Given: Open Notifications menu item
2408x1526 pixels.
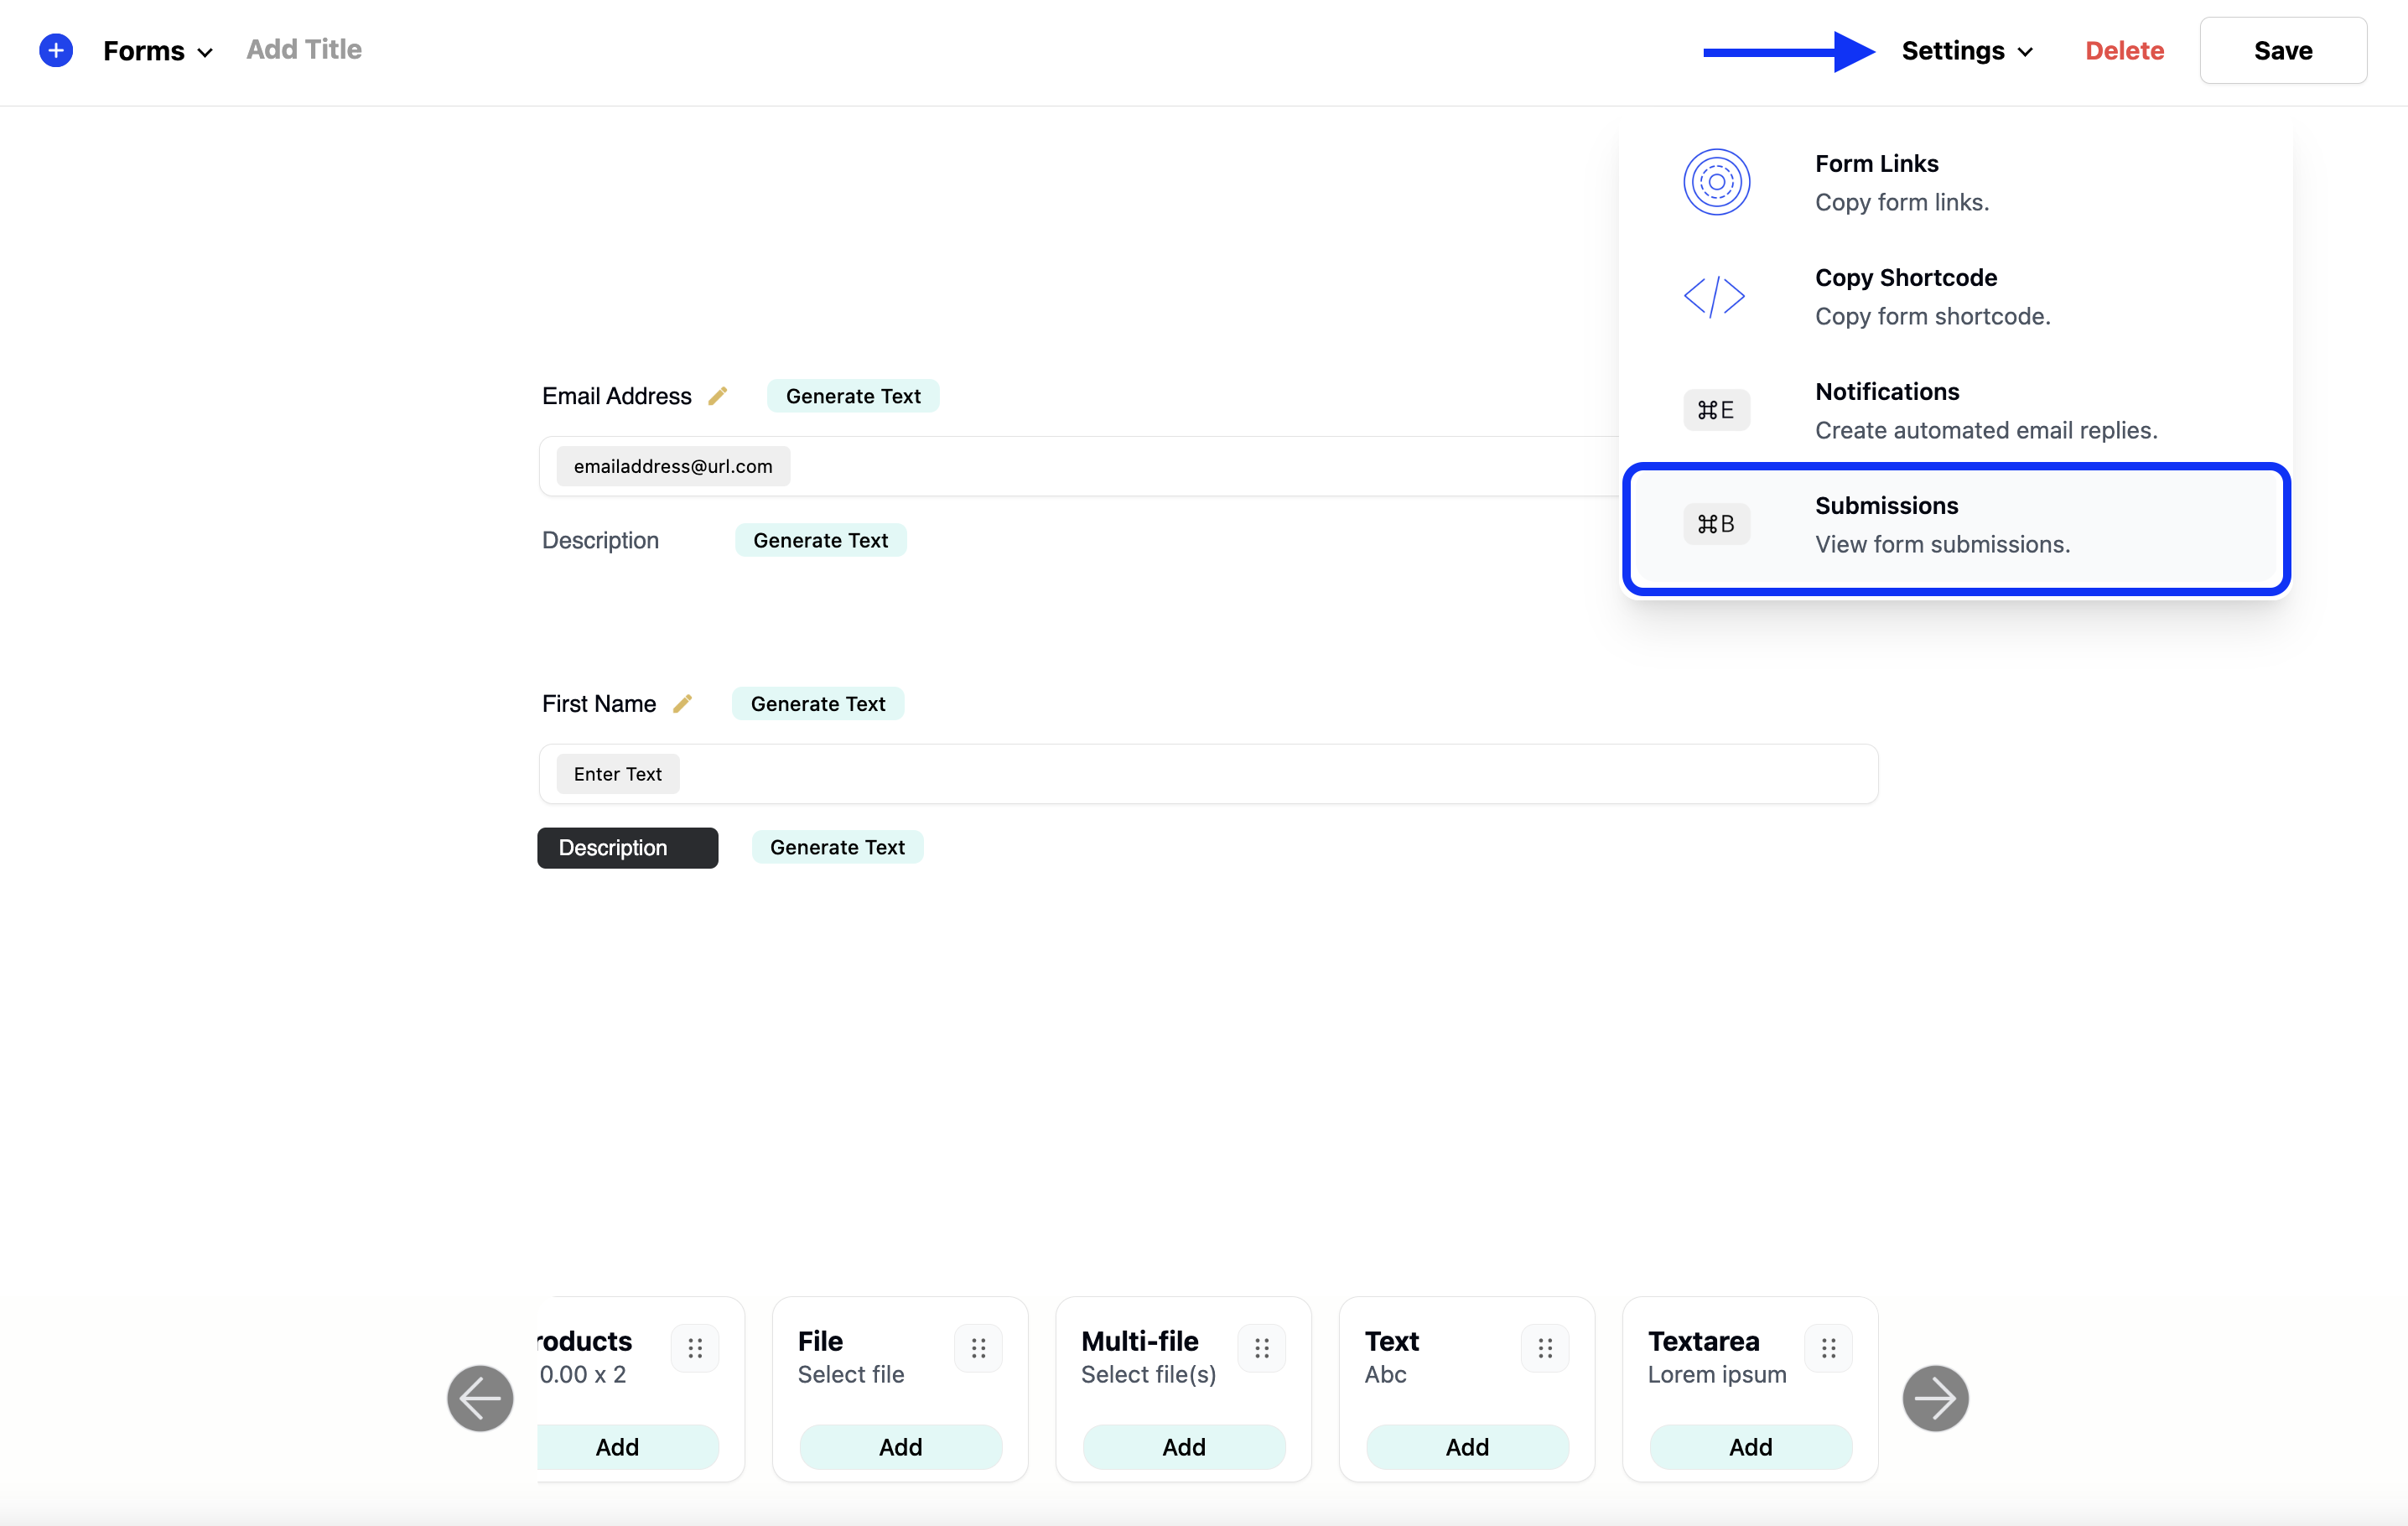Looking at the screenshot, I should [x=1956, y=410].
